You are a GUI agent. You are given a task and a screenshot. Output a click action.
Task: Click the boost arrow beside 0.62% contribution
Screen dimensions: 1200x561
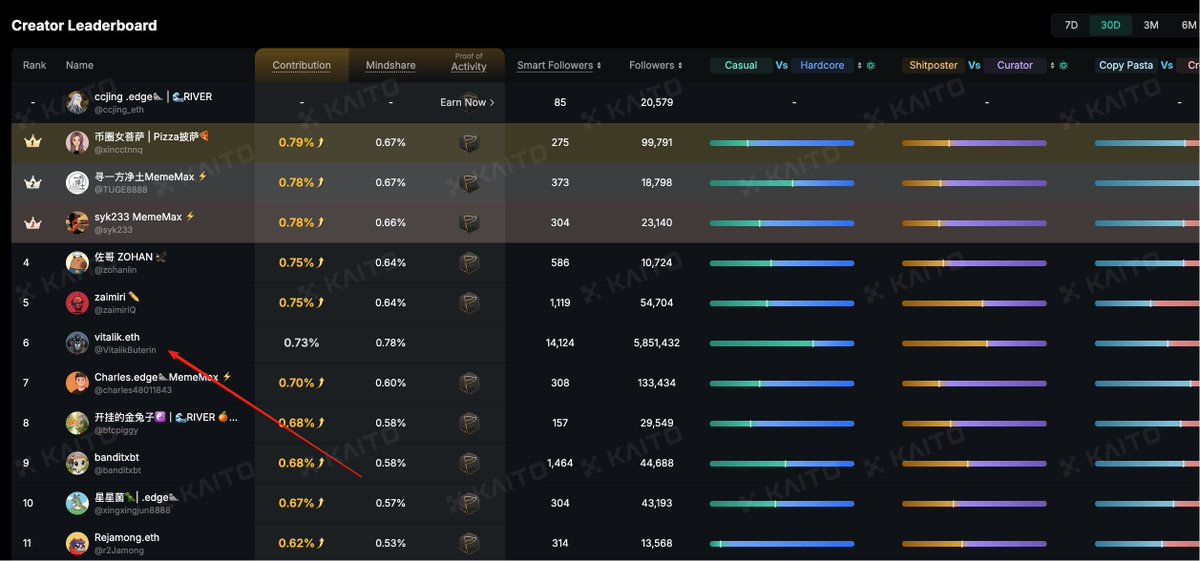[x=321, y=543]
